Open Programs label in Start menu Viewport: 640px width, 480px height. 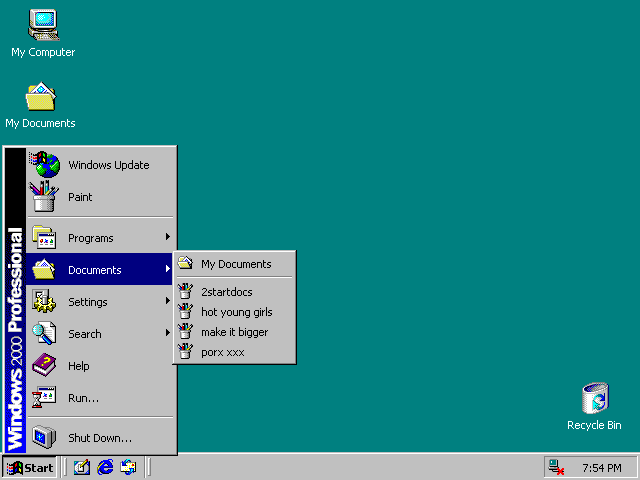coord(91,238)
